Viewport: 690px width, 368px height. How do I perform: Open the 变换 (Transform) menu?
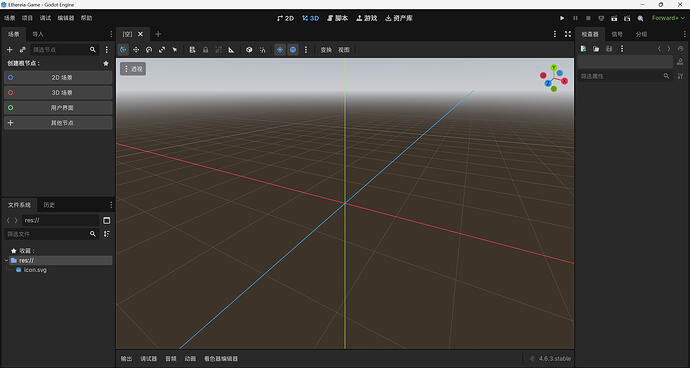tap(326, 50)
